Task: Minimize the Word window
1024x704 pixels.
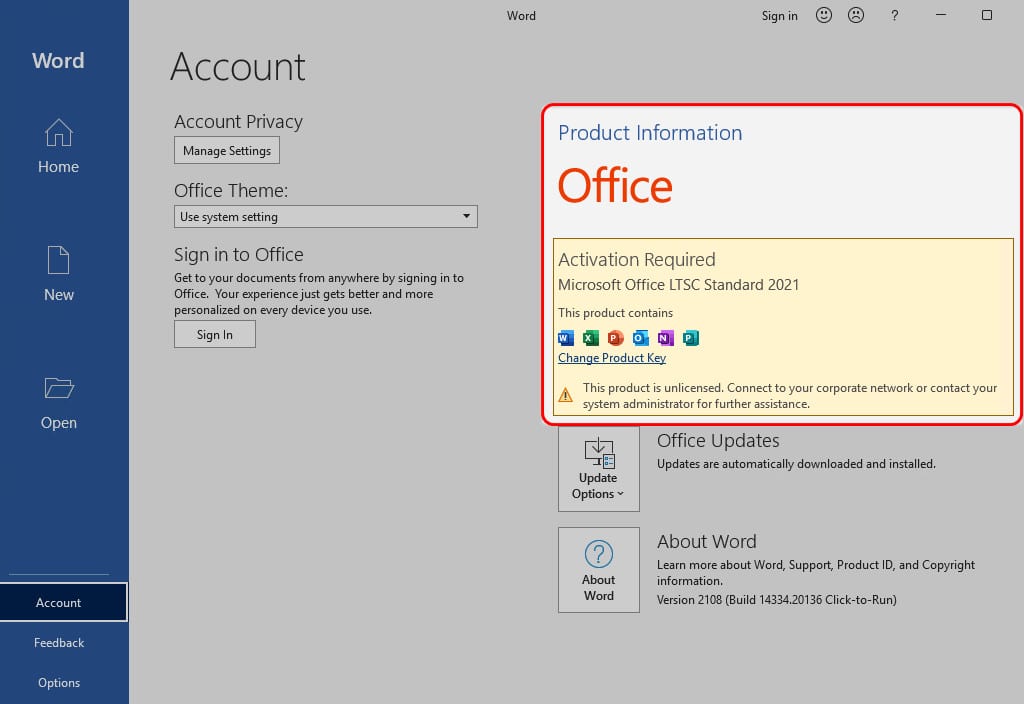Action: 941,15
